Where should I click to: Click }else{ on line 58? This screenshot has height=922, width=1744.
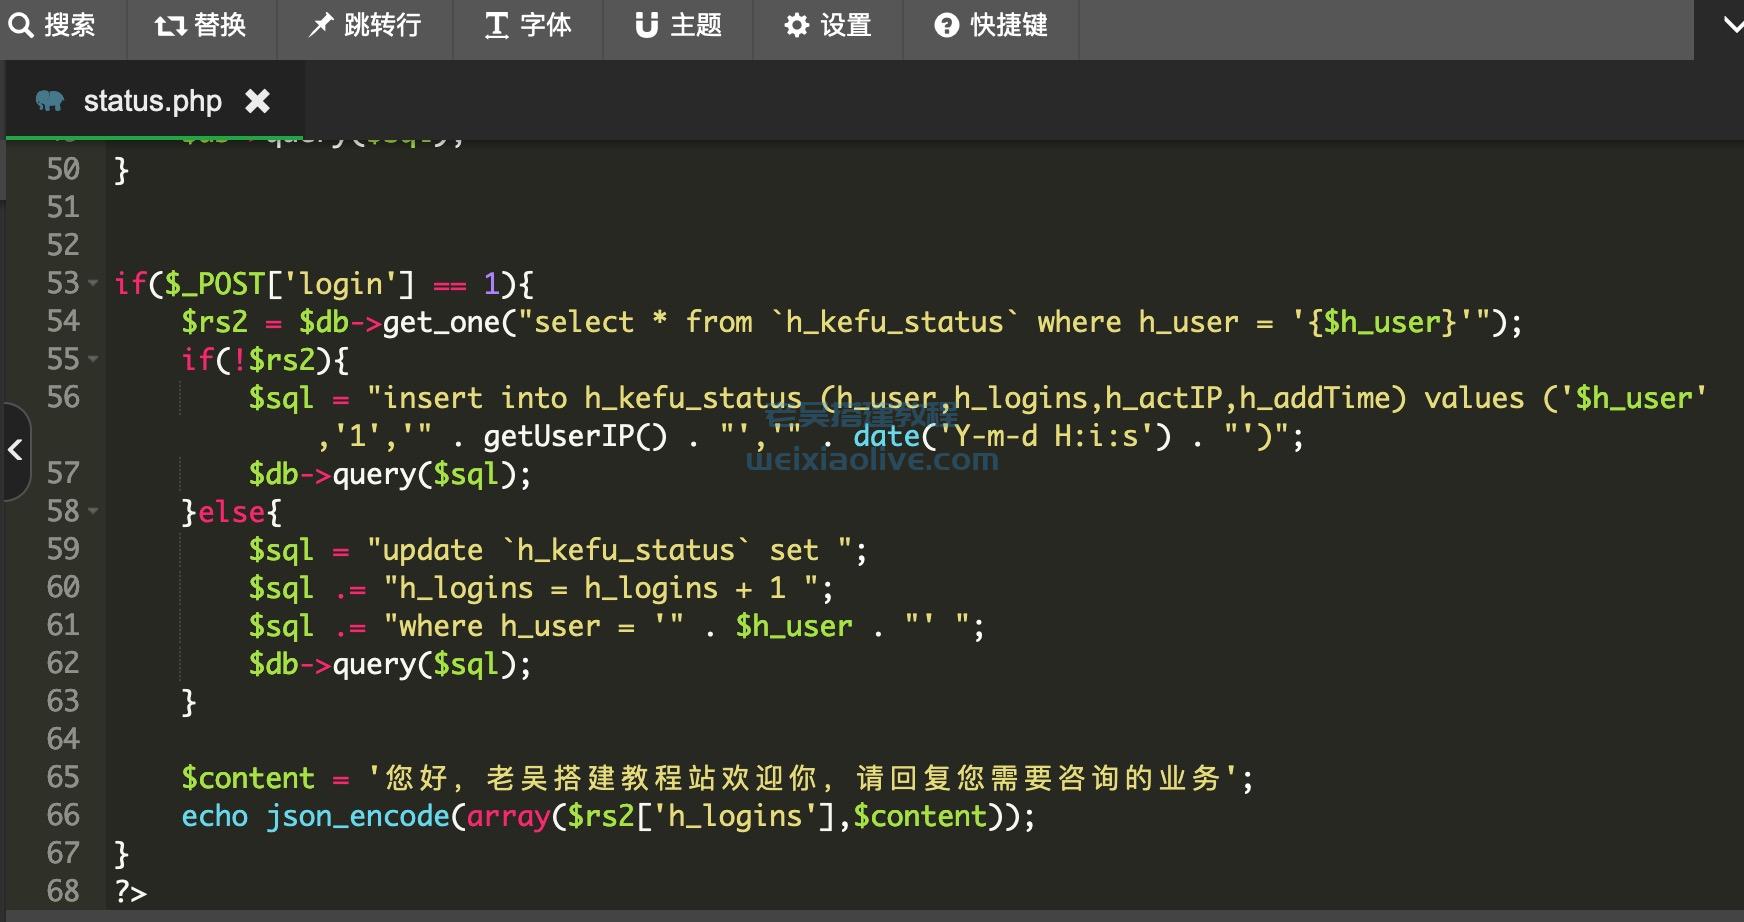click(x=231, y=512)
